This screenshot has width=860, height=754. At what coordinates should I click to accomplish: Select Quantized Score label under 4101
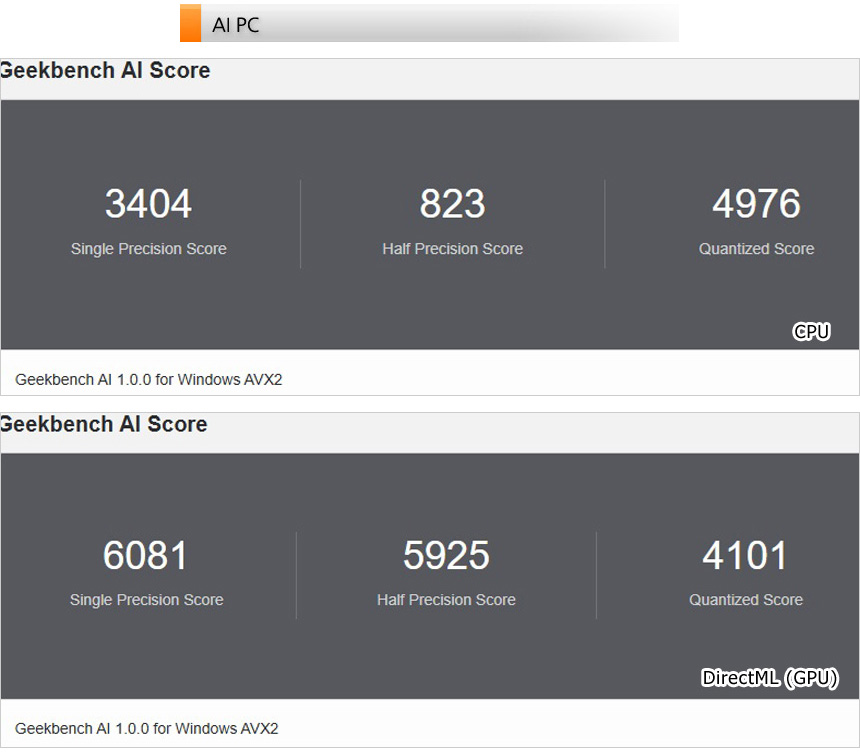[746, 600]
